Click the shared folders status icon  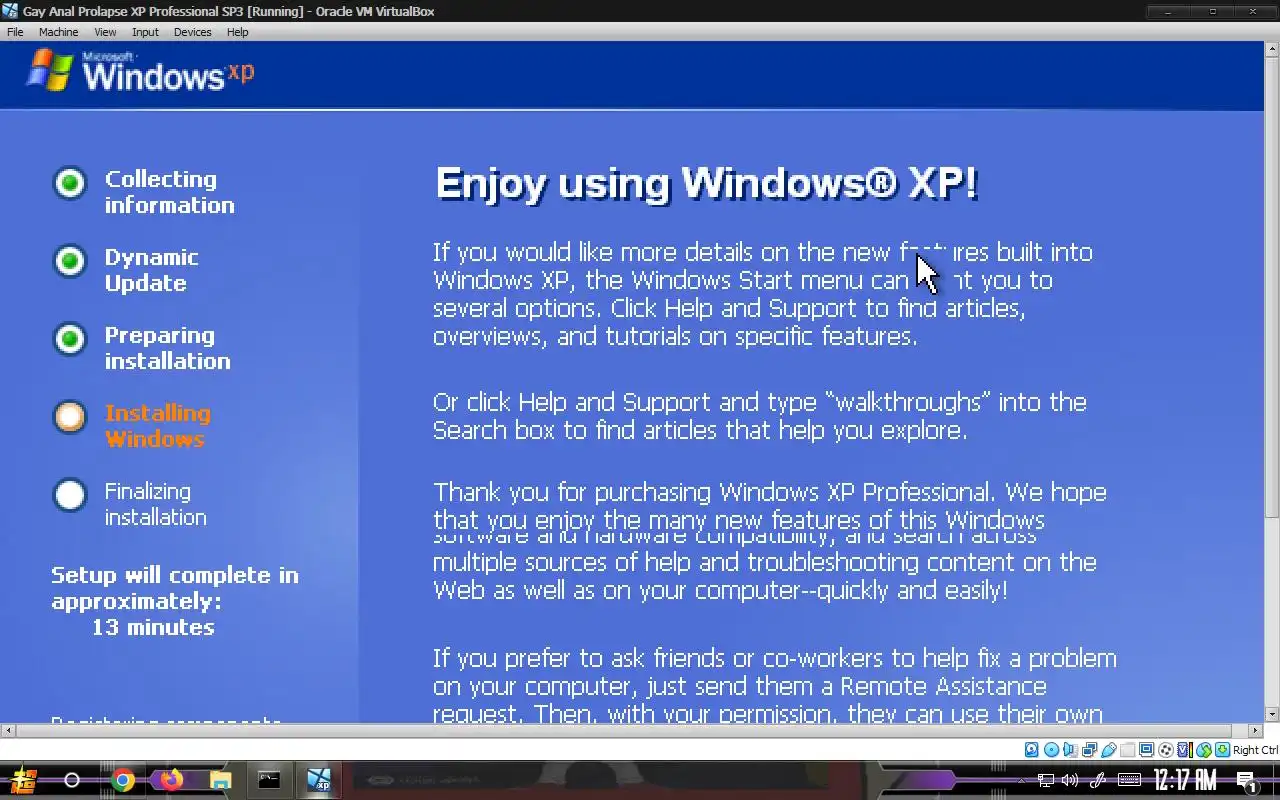[x=1127, y=750]
